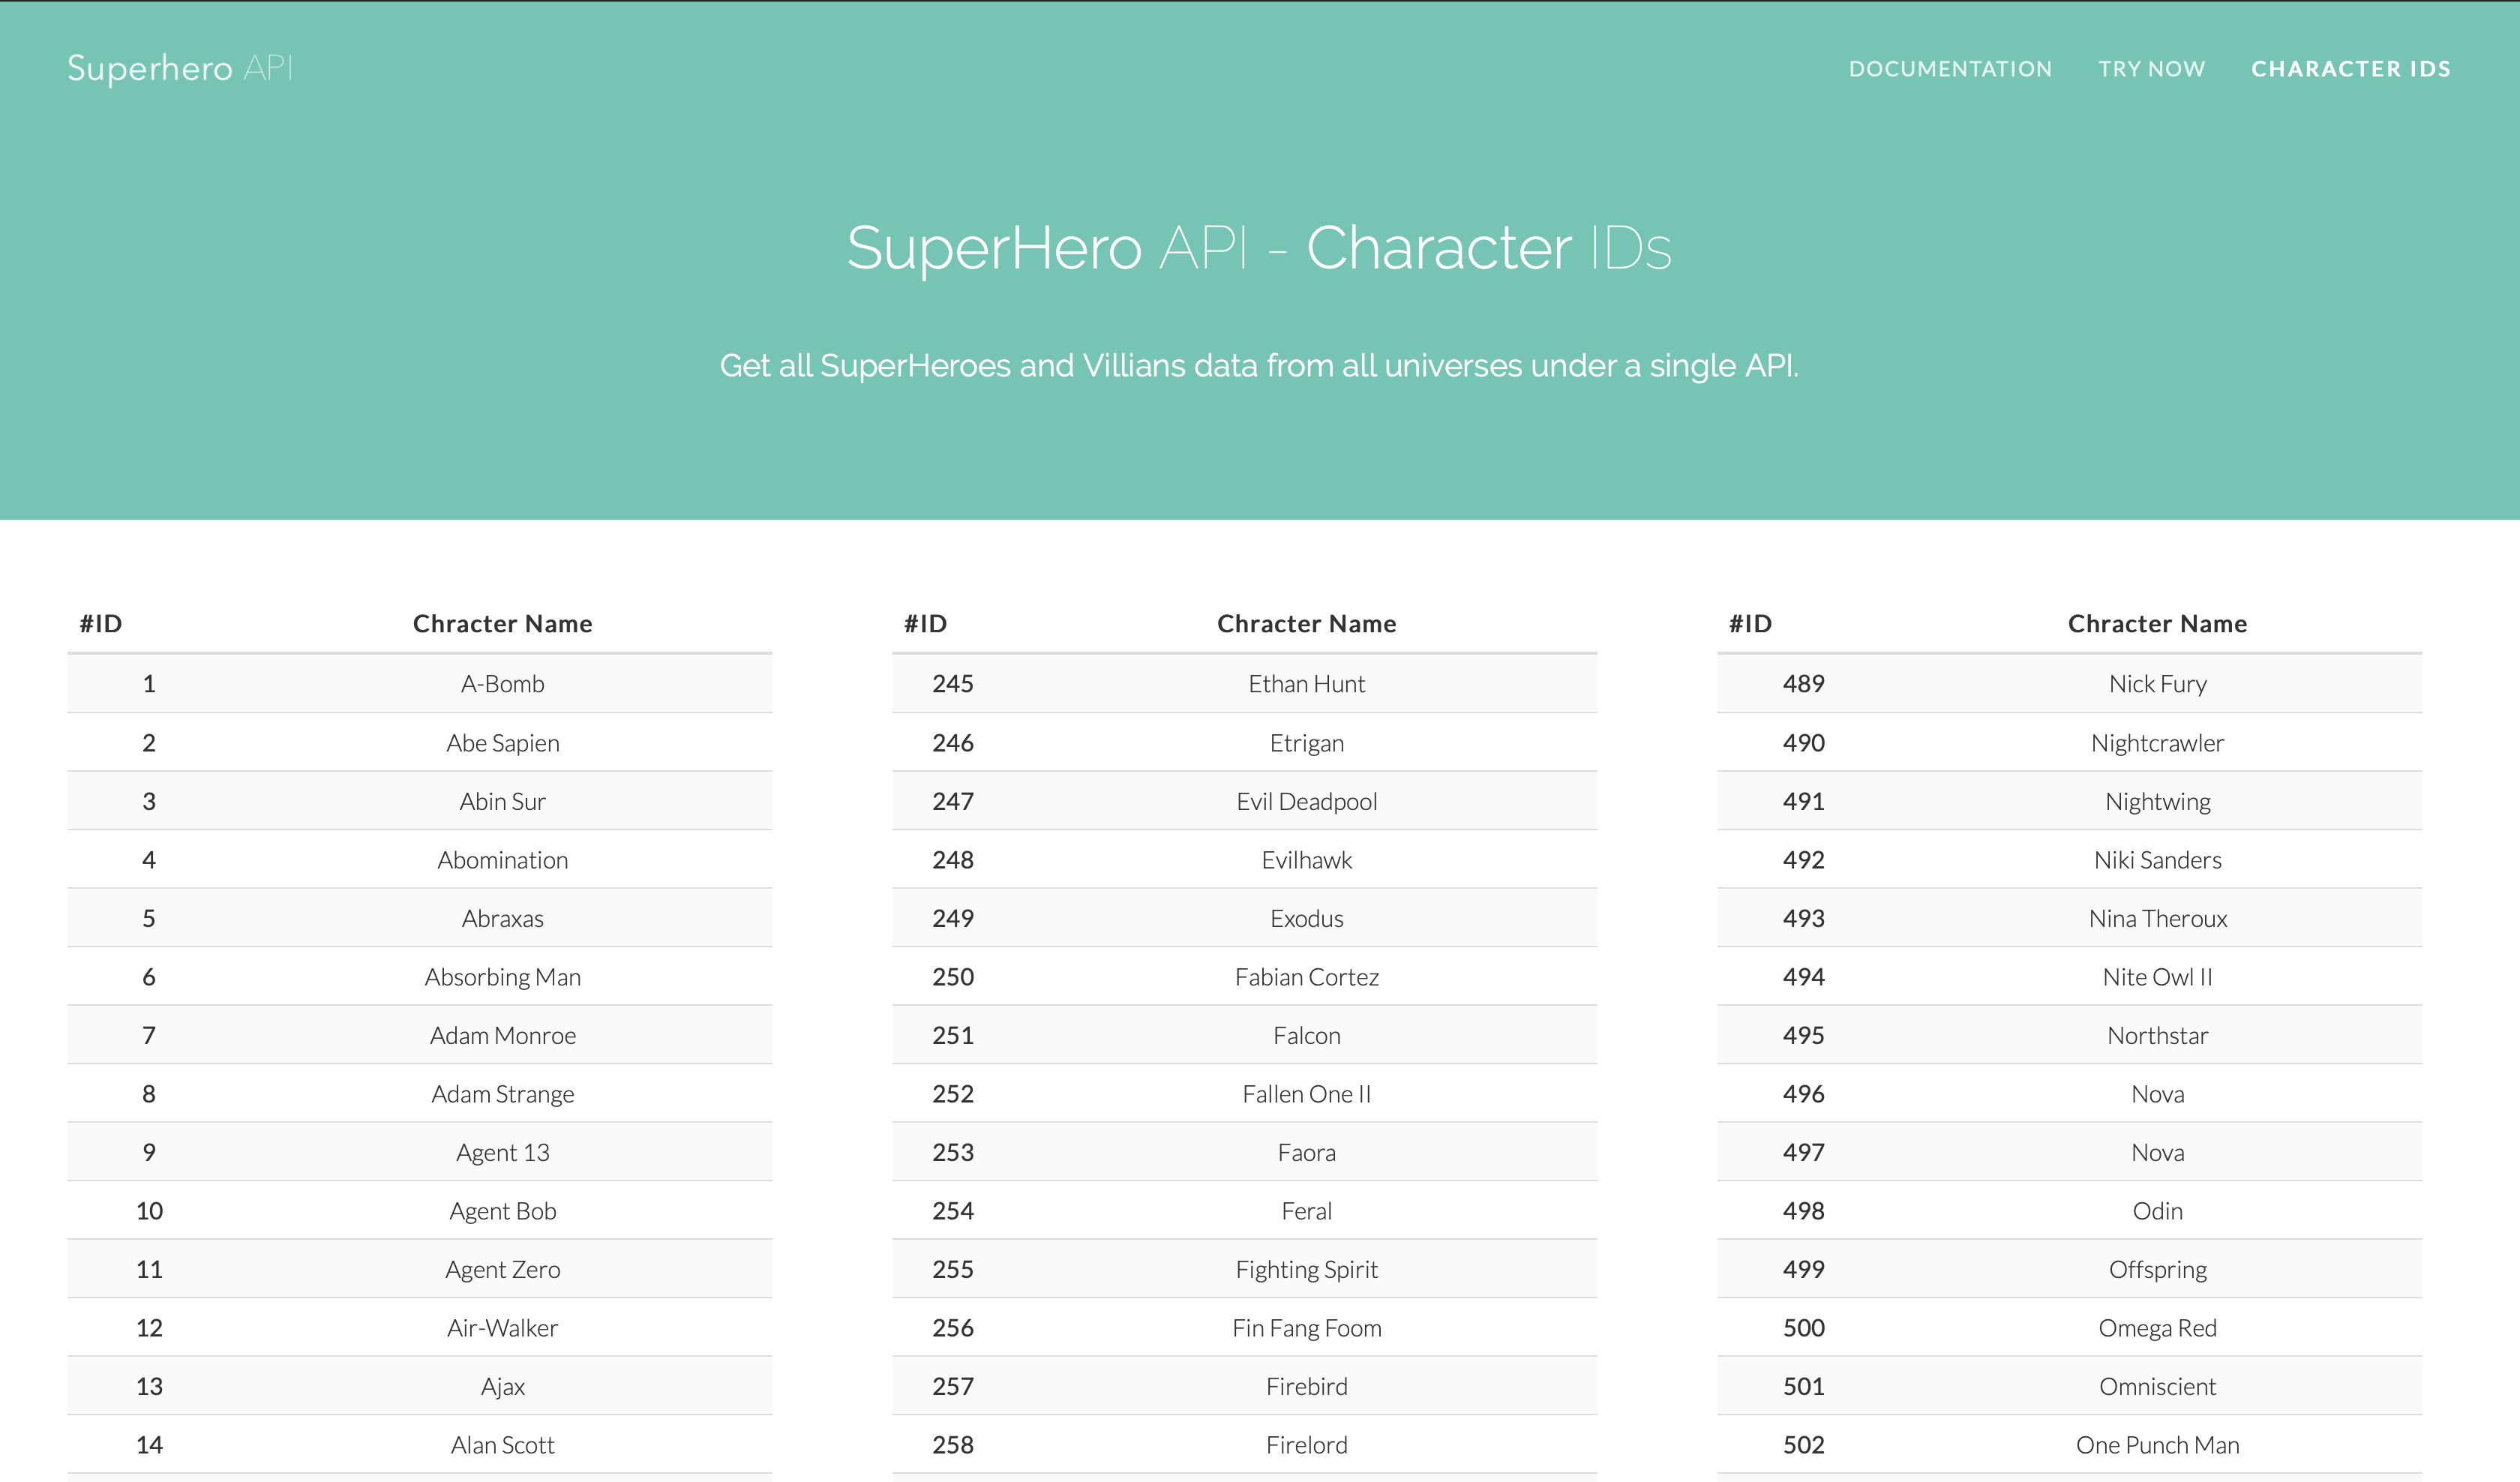Click the Odin entry
This screenshot has width=2520, height=1482.
pos(2157,1210)
